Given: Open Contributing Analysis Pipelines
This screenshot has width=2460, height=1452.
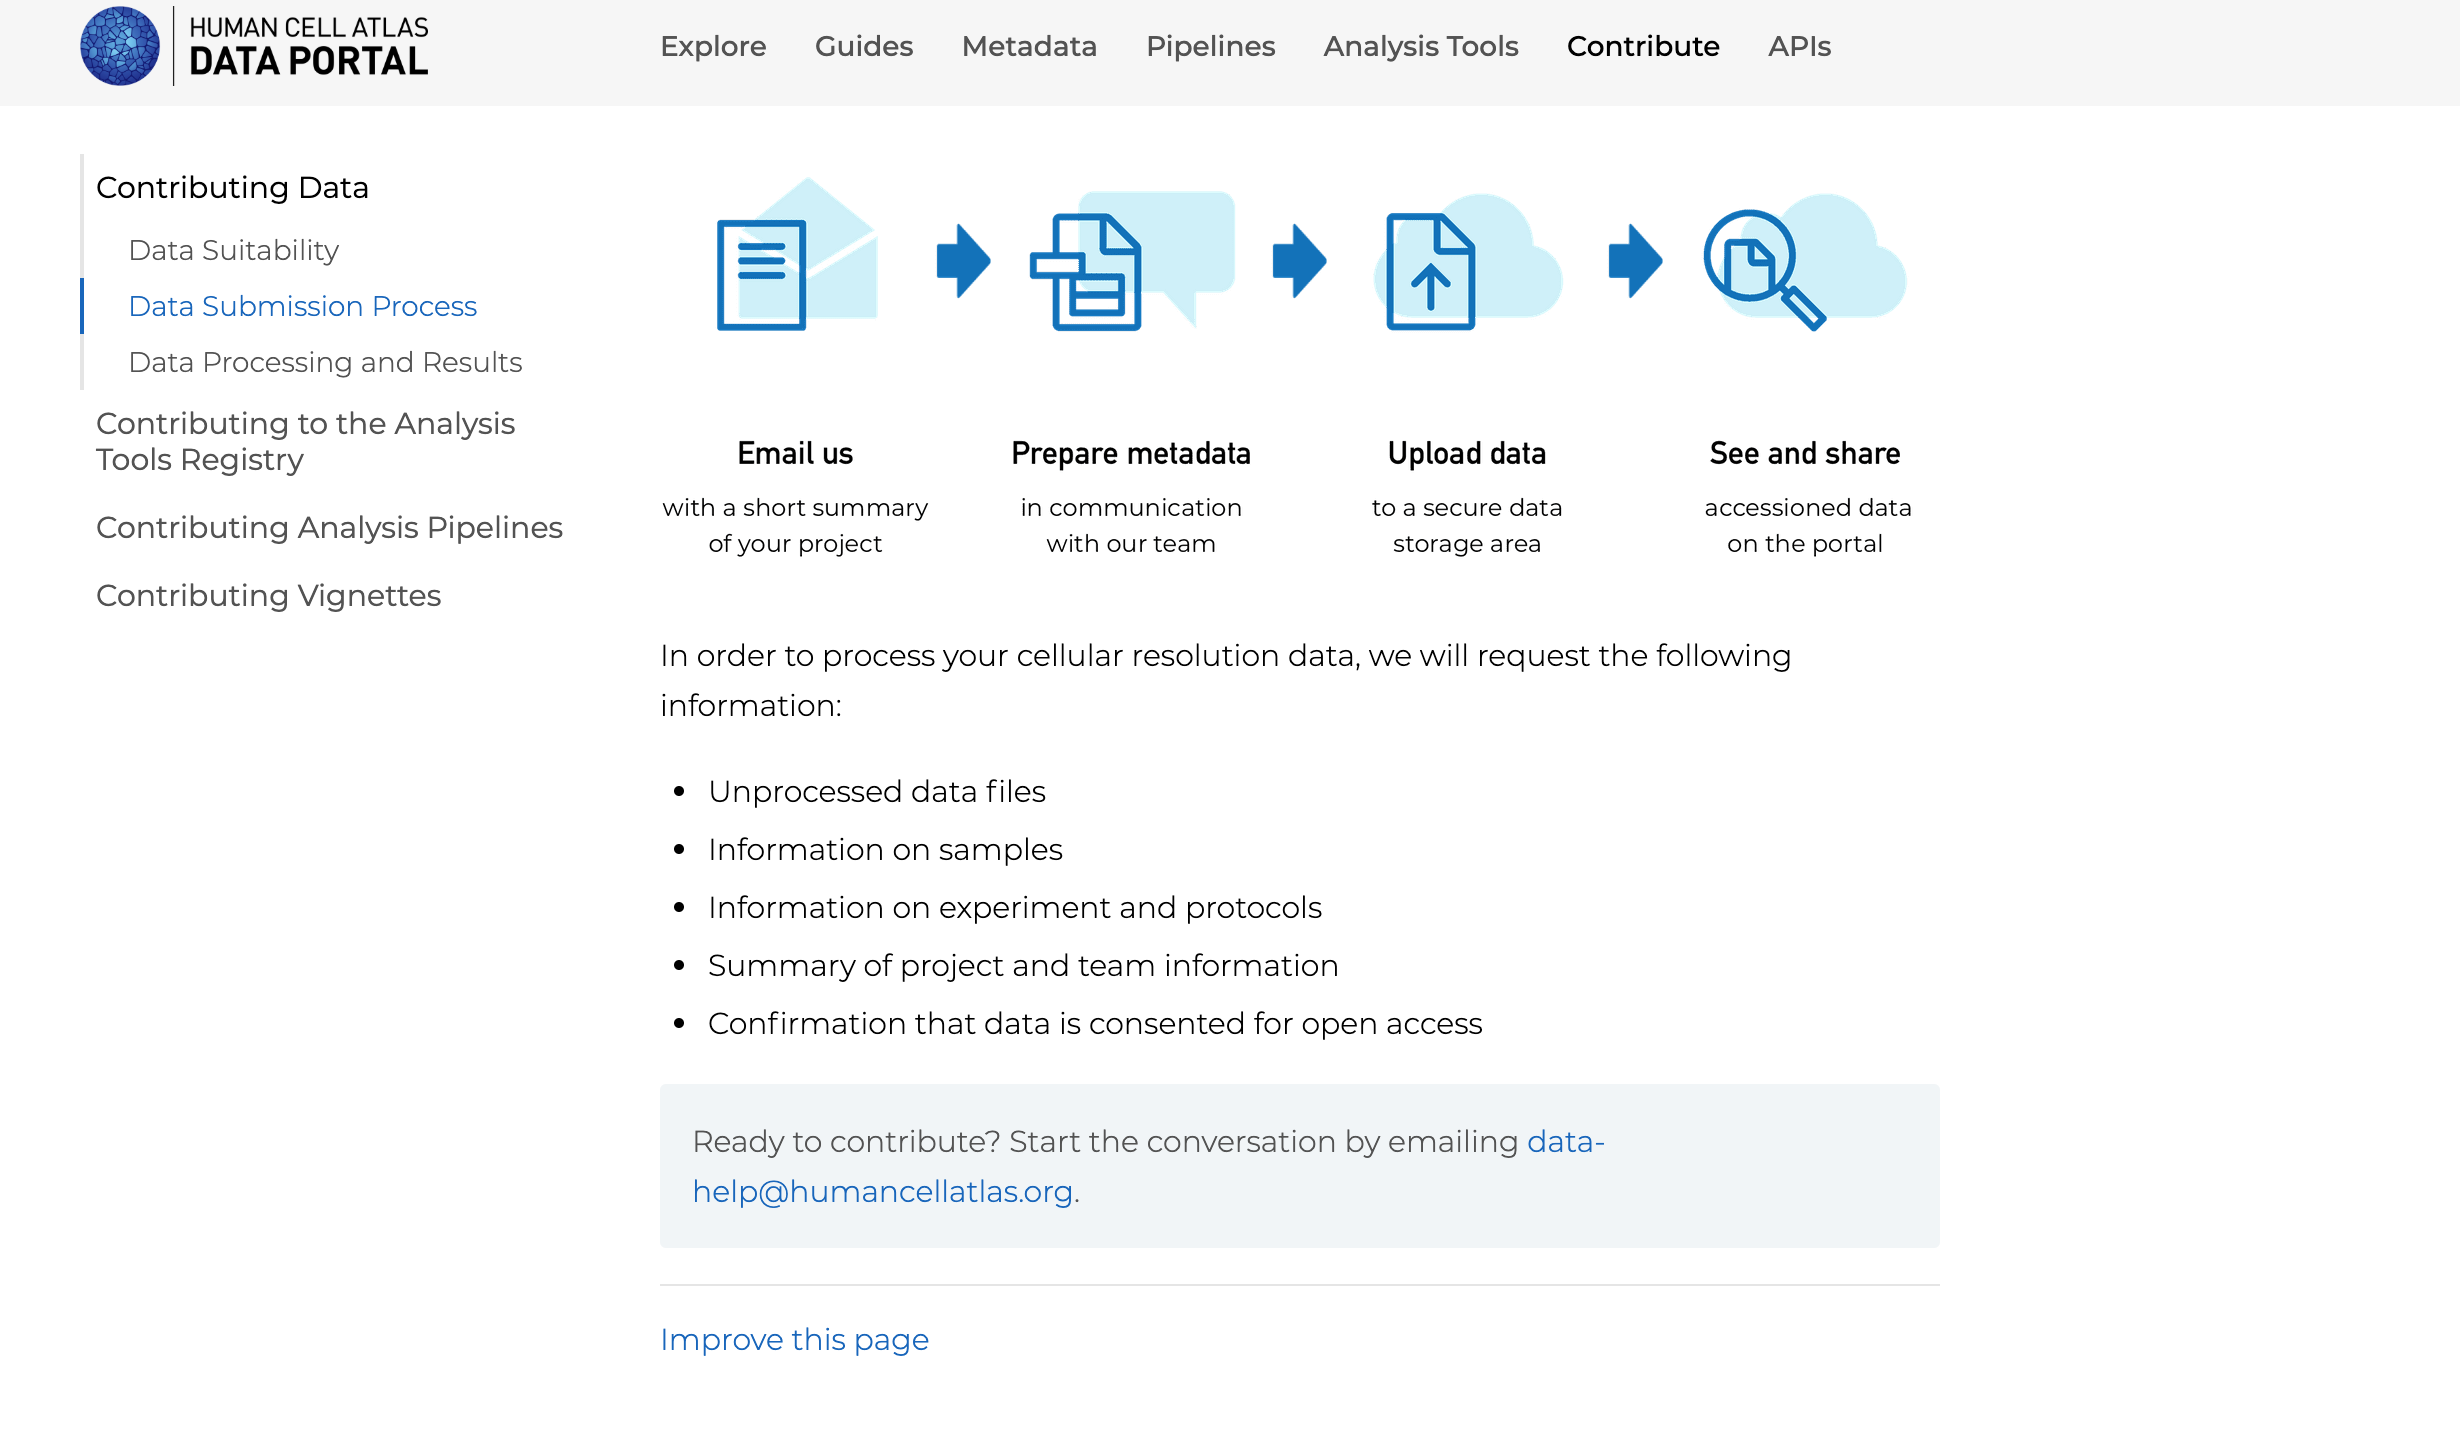Looking at the screenshot, I should pyautogui.click(x=329, y=527).
